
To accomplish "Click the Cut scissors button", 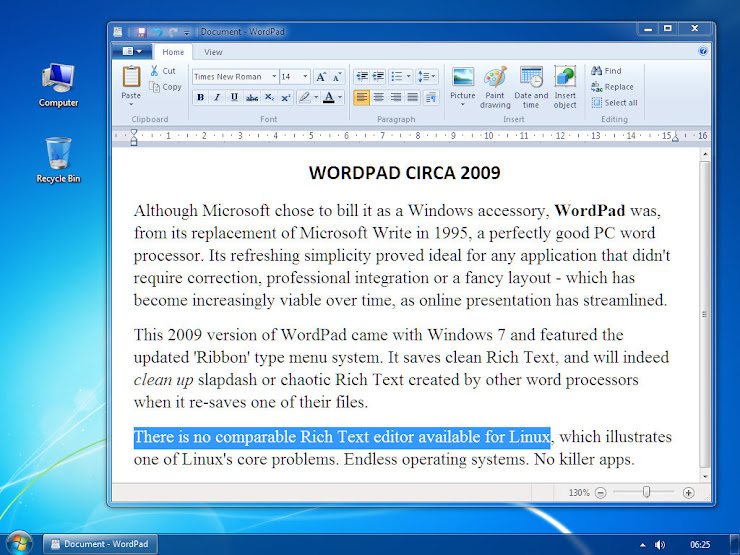I will 163,71.
